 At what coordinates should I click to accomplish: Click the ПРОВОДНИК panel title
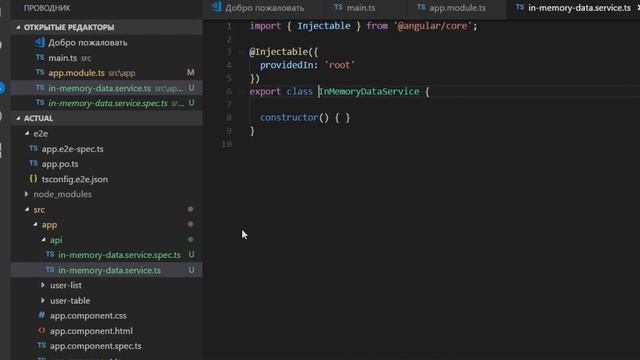coord(47,8)
